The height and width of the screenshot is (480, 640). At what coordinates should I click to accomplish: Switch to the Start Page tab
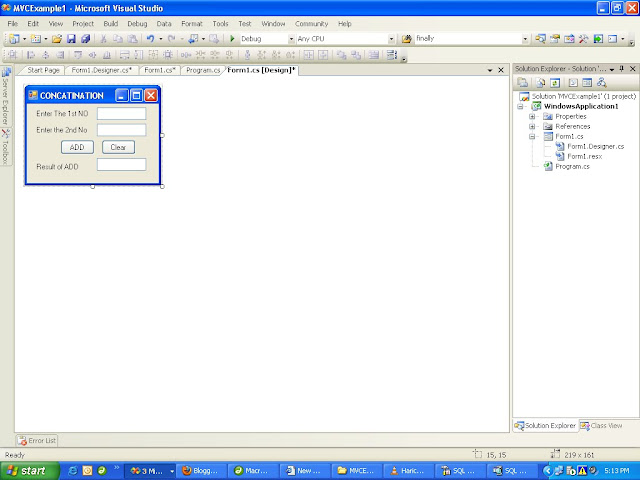pyautogui.click(x=43, y=70)
